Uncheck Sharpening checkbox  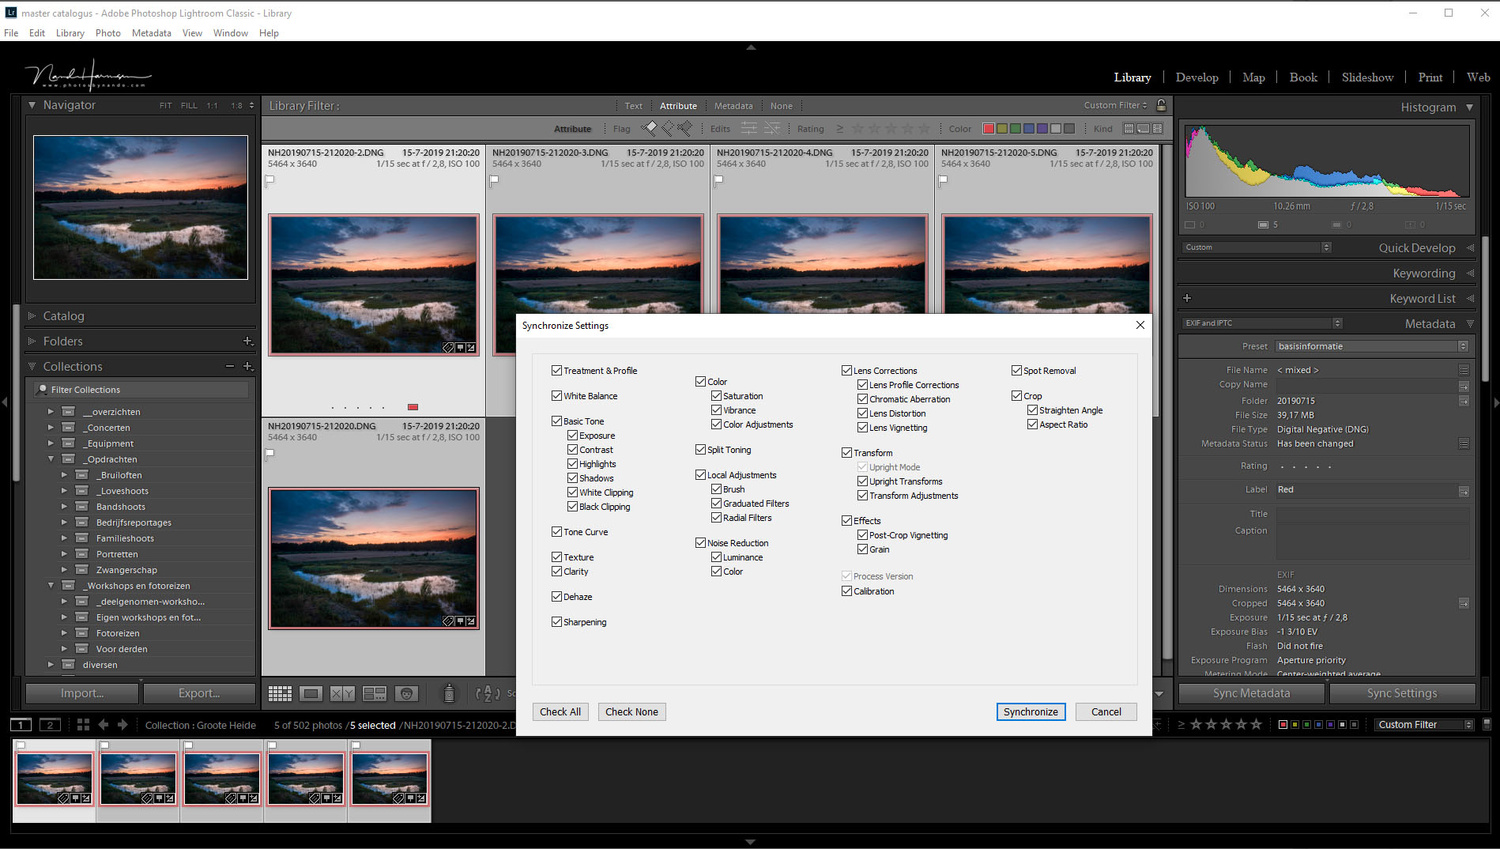[x=557, y=622]
